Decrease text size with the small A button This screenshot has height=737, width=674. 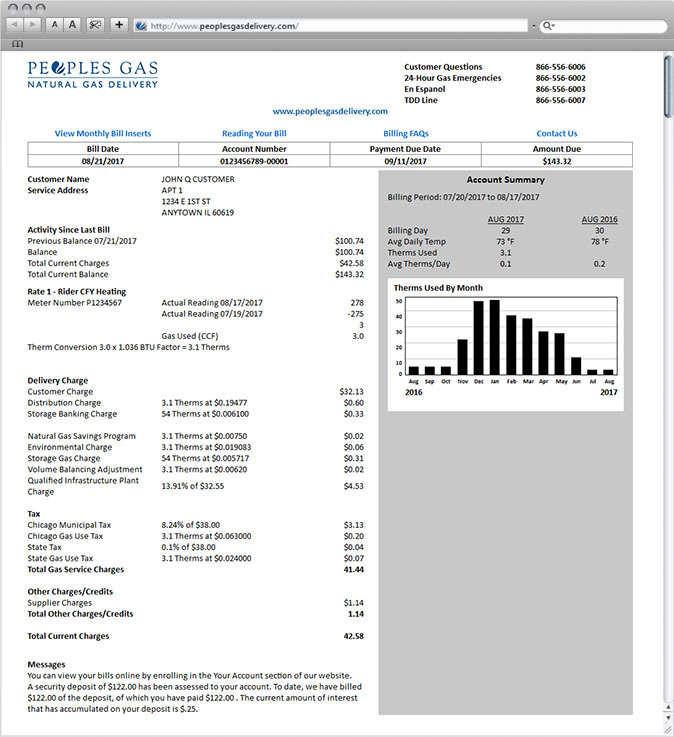click(x=55, y=24)
